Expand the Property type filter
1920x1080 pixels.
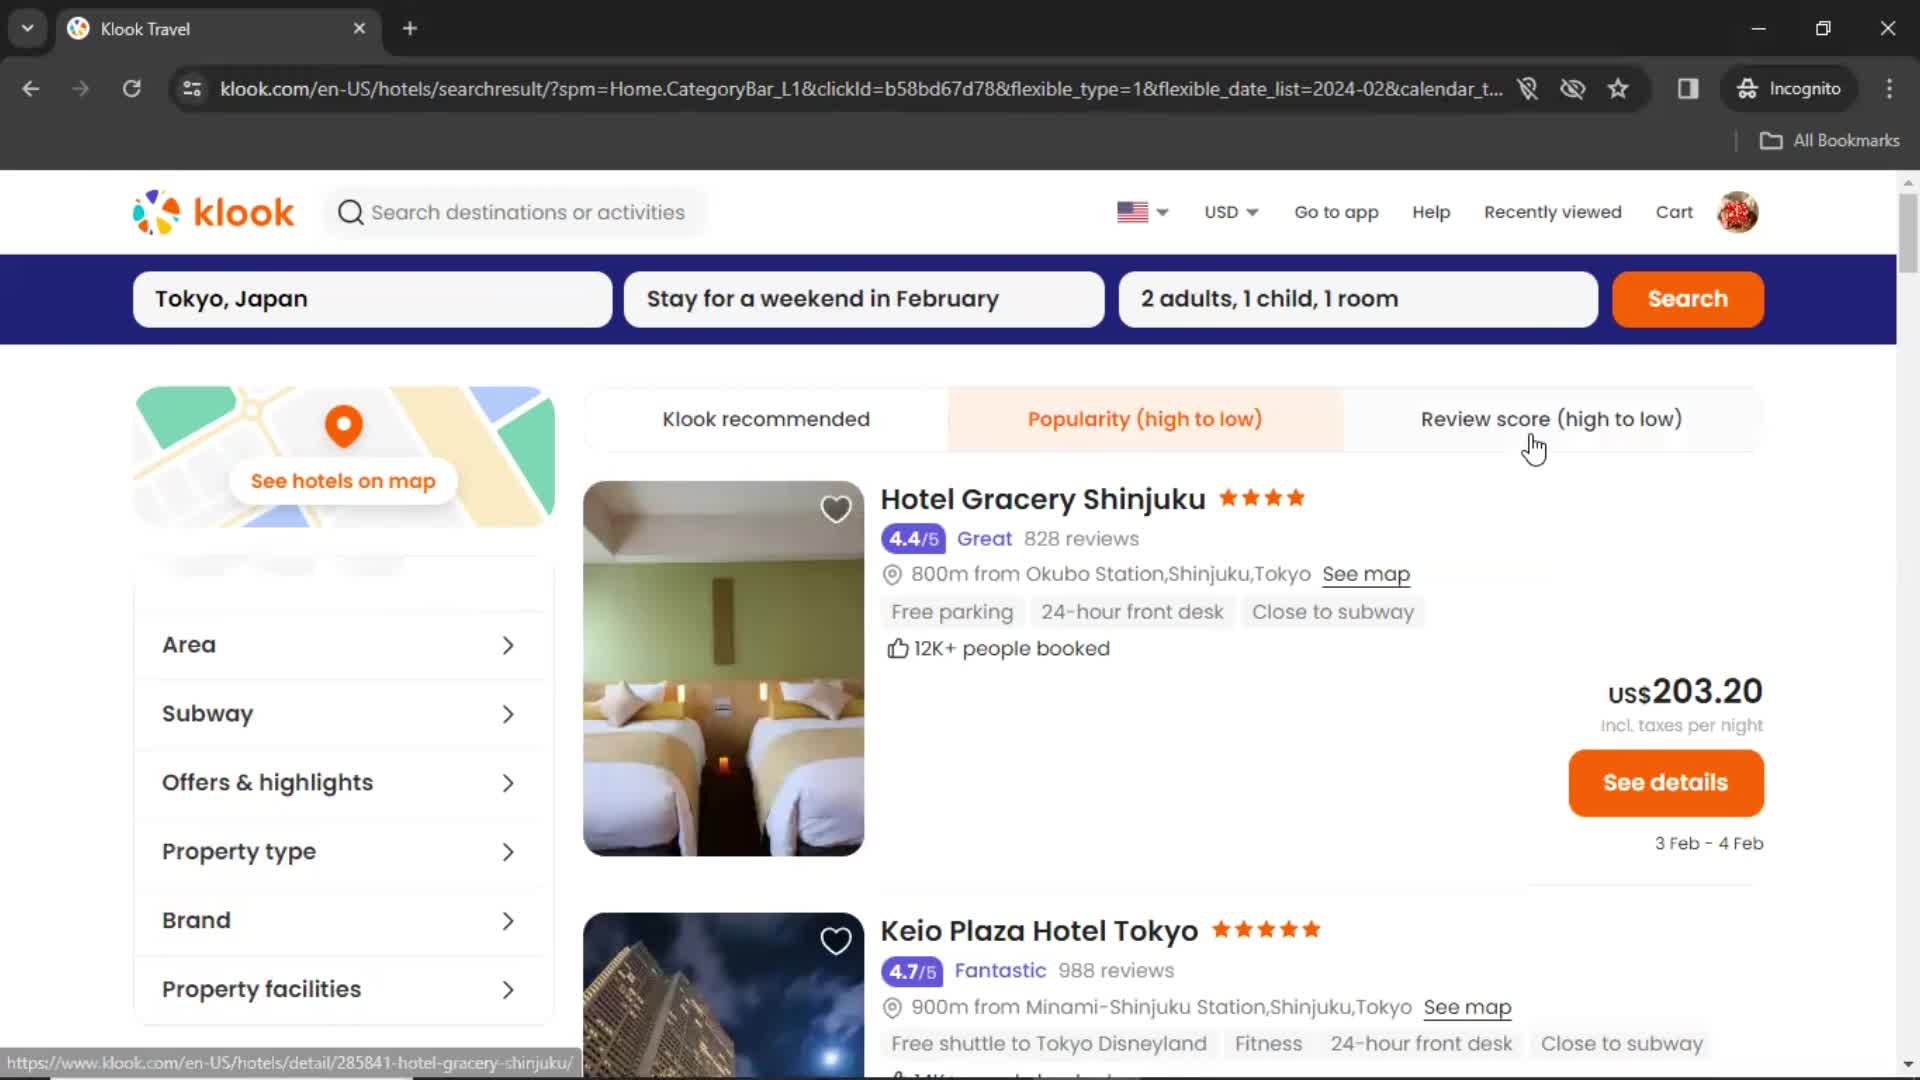click(x=343, y=852)
